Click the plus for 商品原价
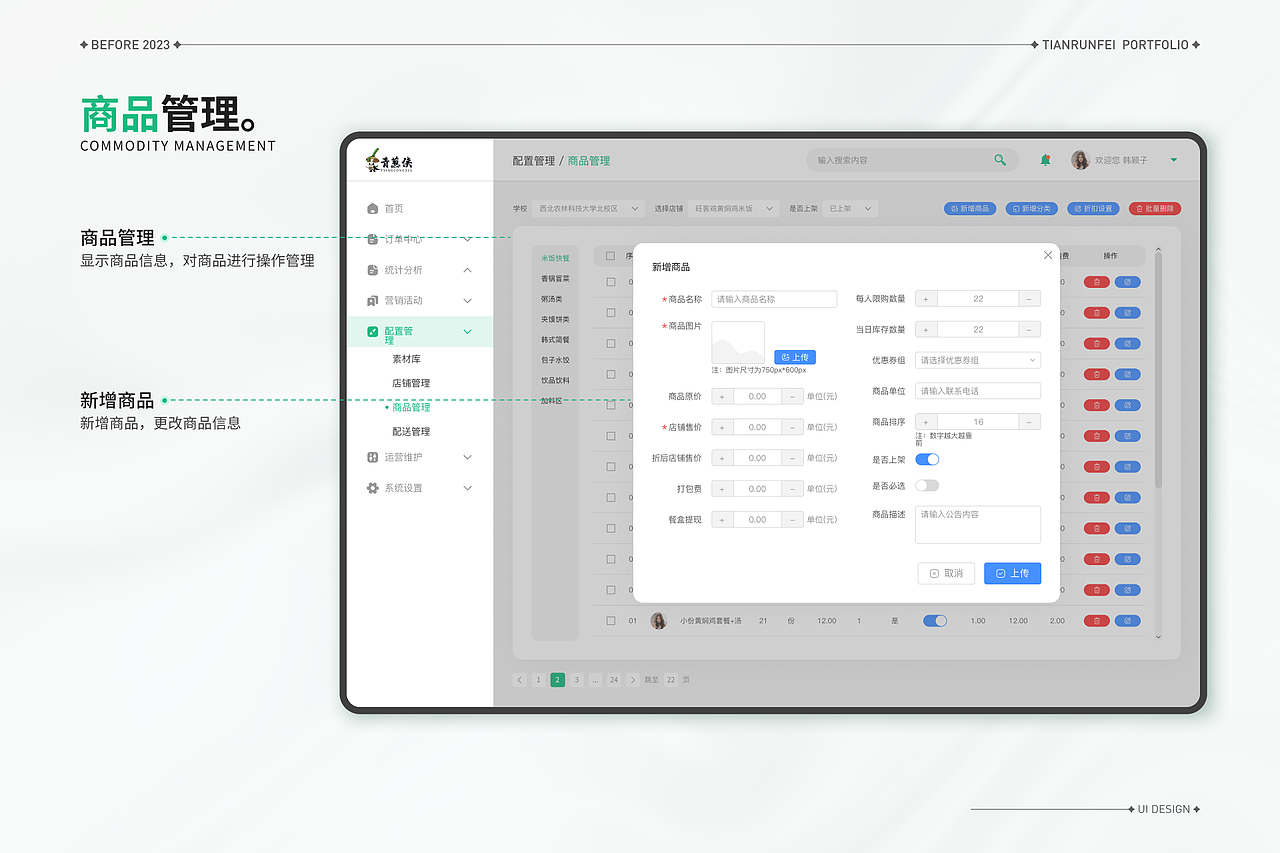This screenshot has width=1280, height=853. tap(722, 397)
